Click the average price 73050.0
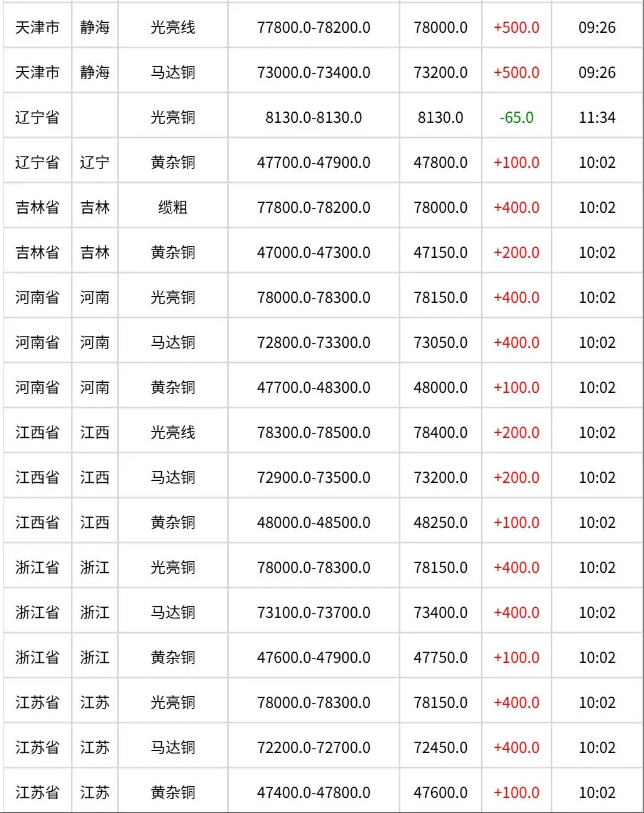This screenshot has height=813, width=644. [x=440, y=343]
